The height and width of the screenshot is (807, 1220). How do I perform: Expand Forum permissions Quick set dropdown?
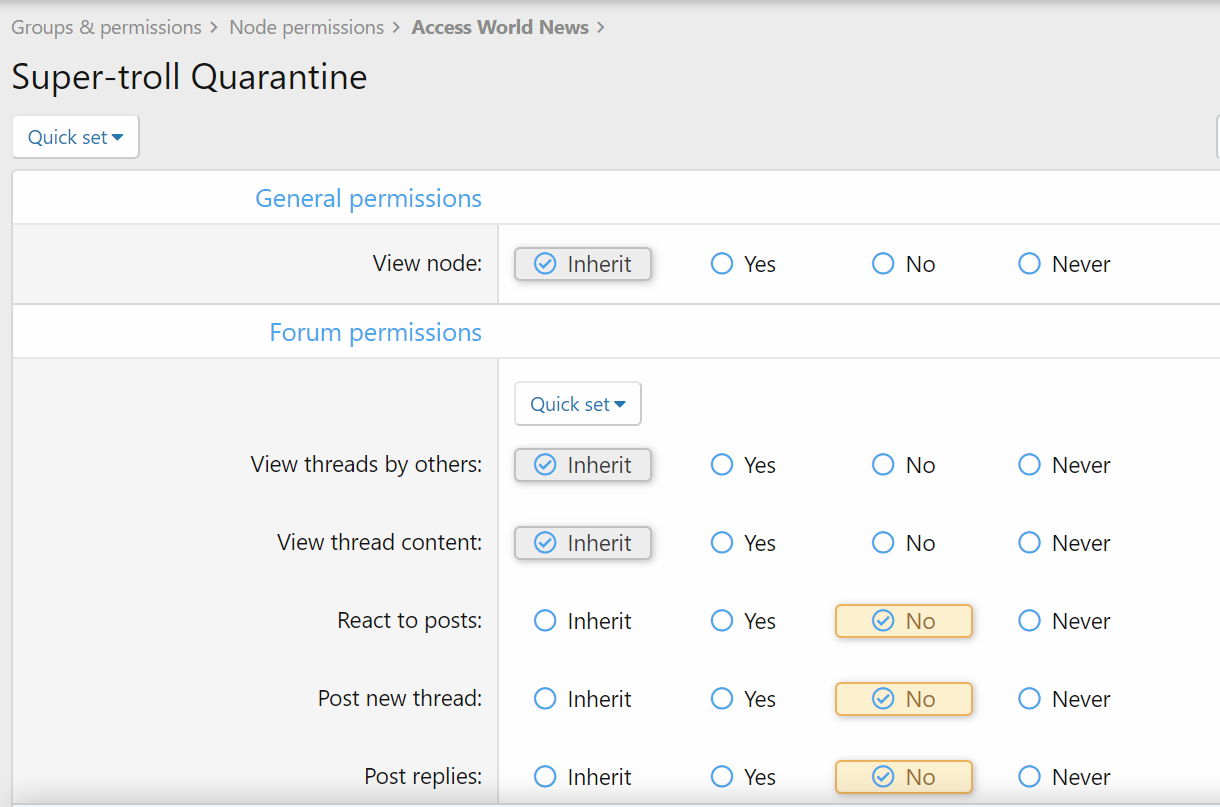tap(578, 404)
